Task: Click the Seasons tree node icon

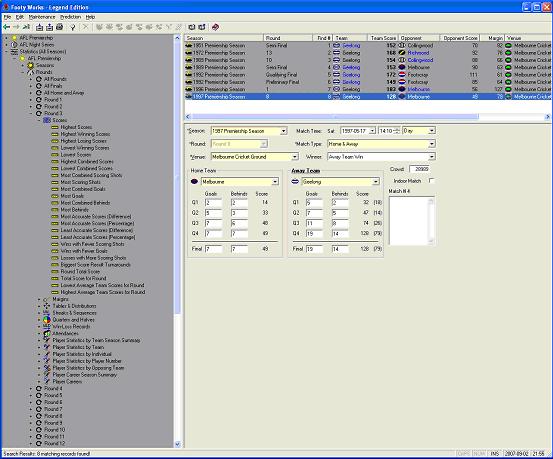Action: pyautogui.click(x=31, y=65)
